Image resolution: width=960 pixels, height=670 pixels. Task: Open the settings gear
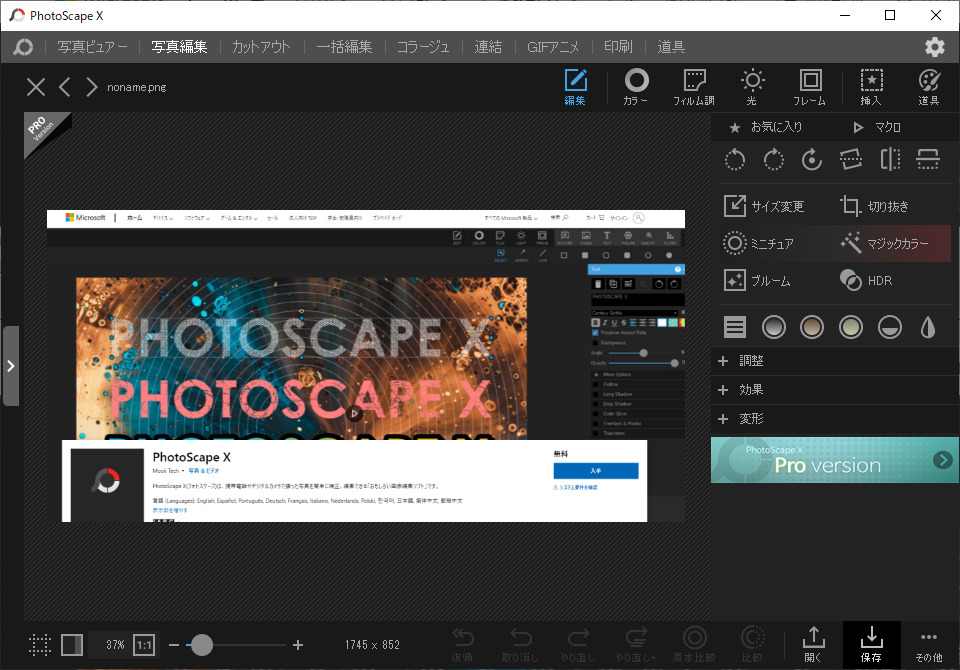[x=934, y=47]
